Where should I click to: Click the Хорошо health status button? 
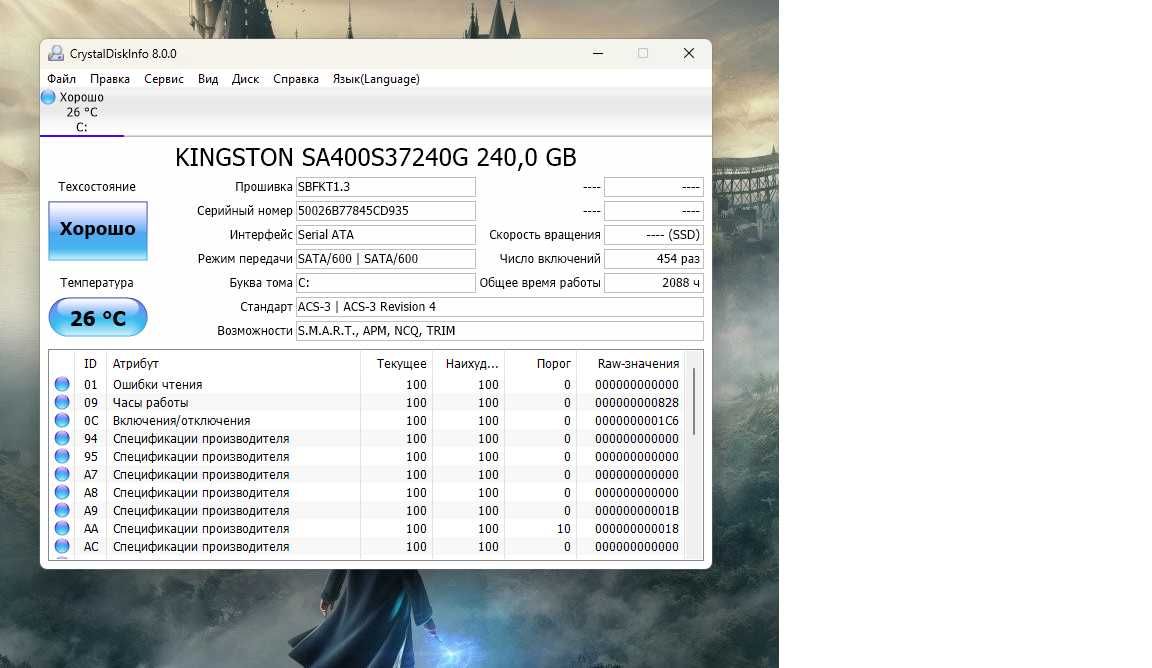click(98, 230)
